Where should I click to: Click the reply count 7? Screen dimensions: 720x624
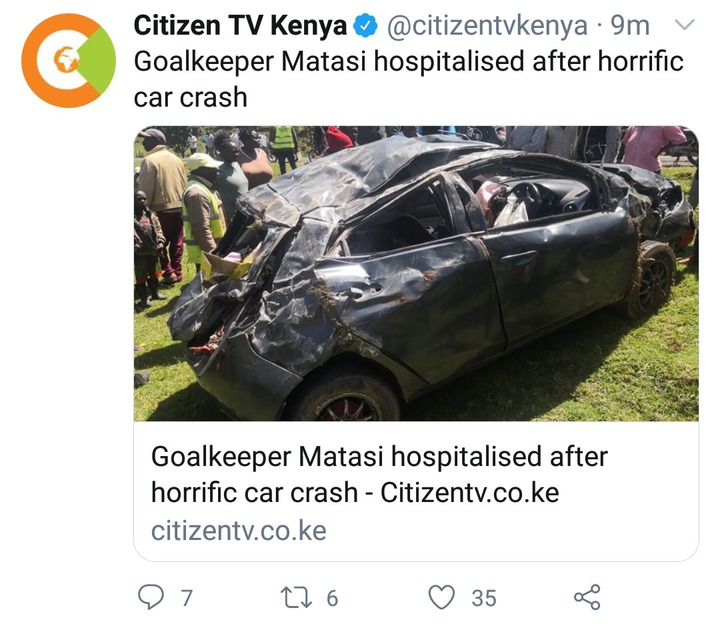click(x=186, y=598)
